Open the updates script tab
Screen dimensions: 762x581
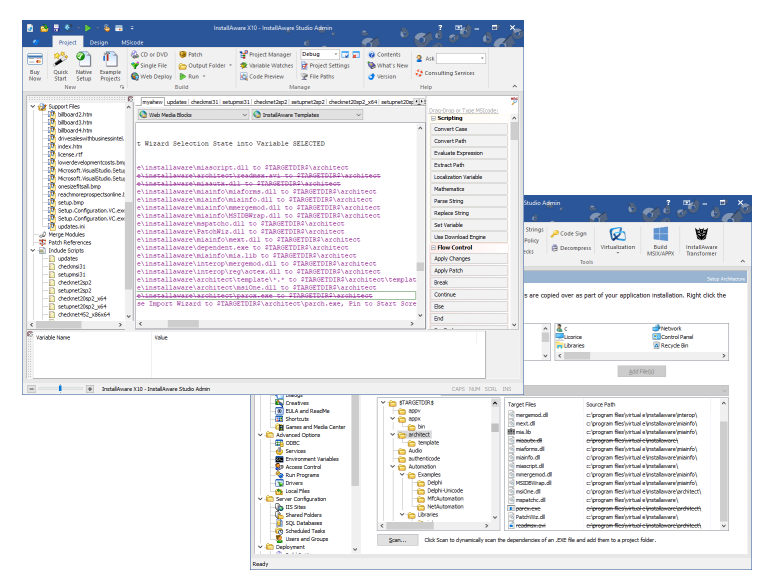pyautogui.click(x=176, y=102)
